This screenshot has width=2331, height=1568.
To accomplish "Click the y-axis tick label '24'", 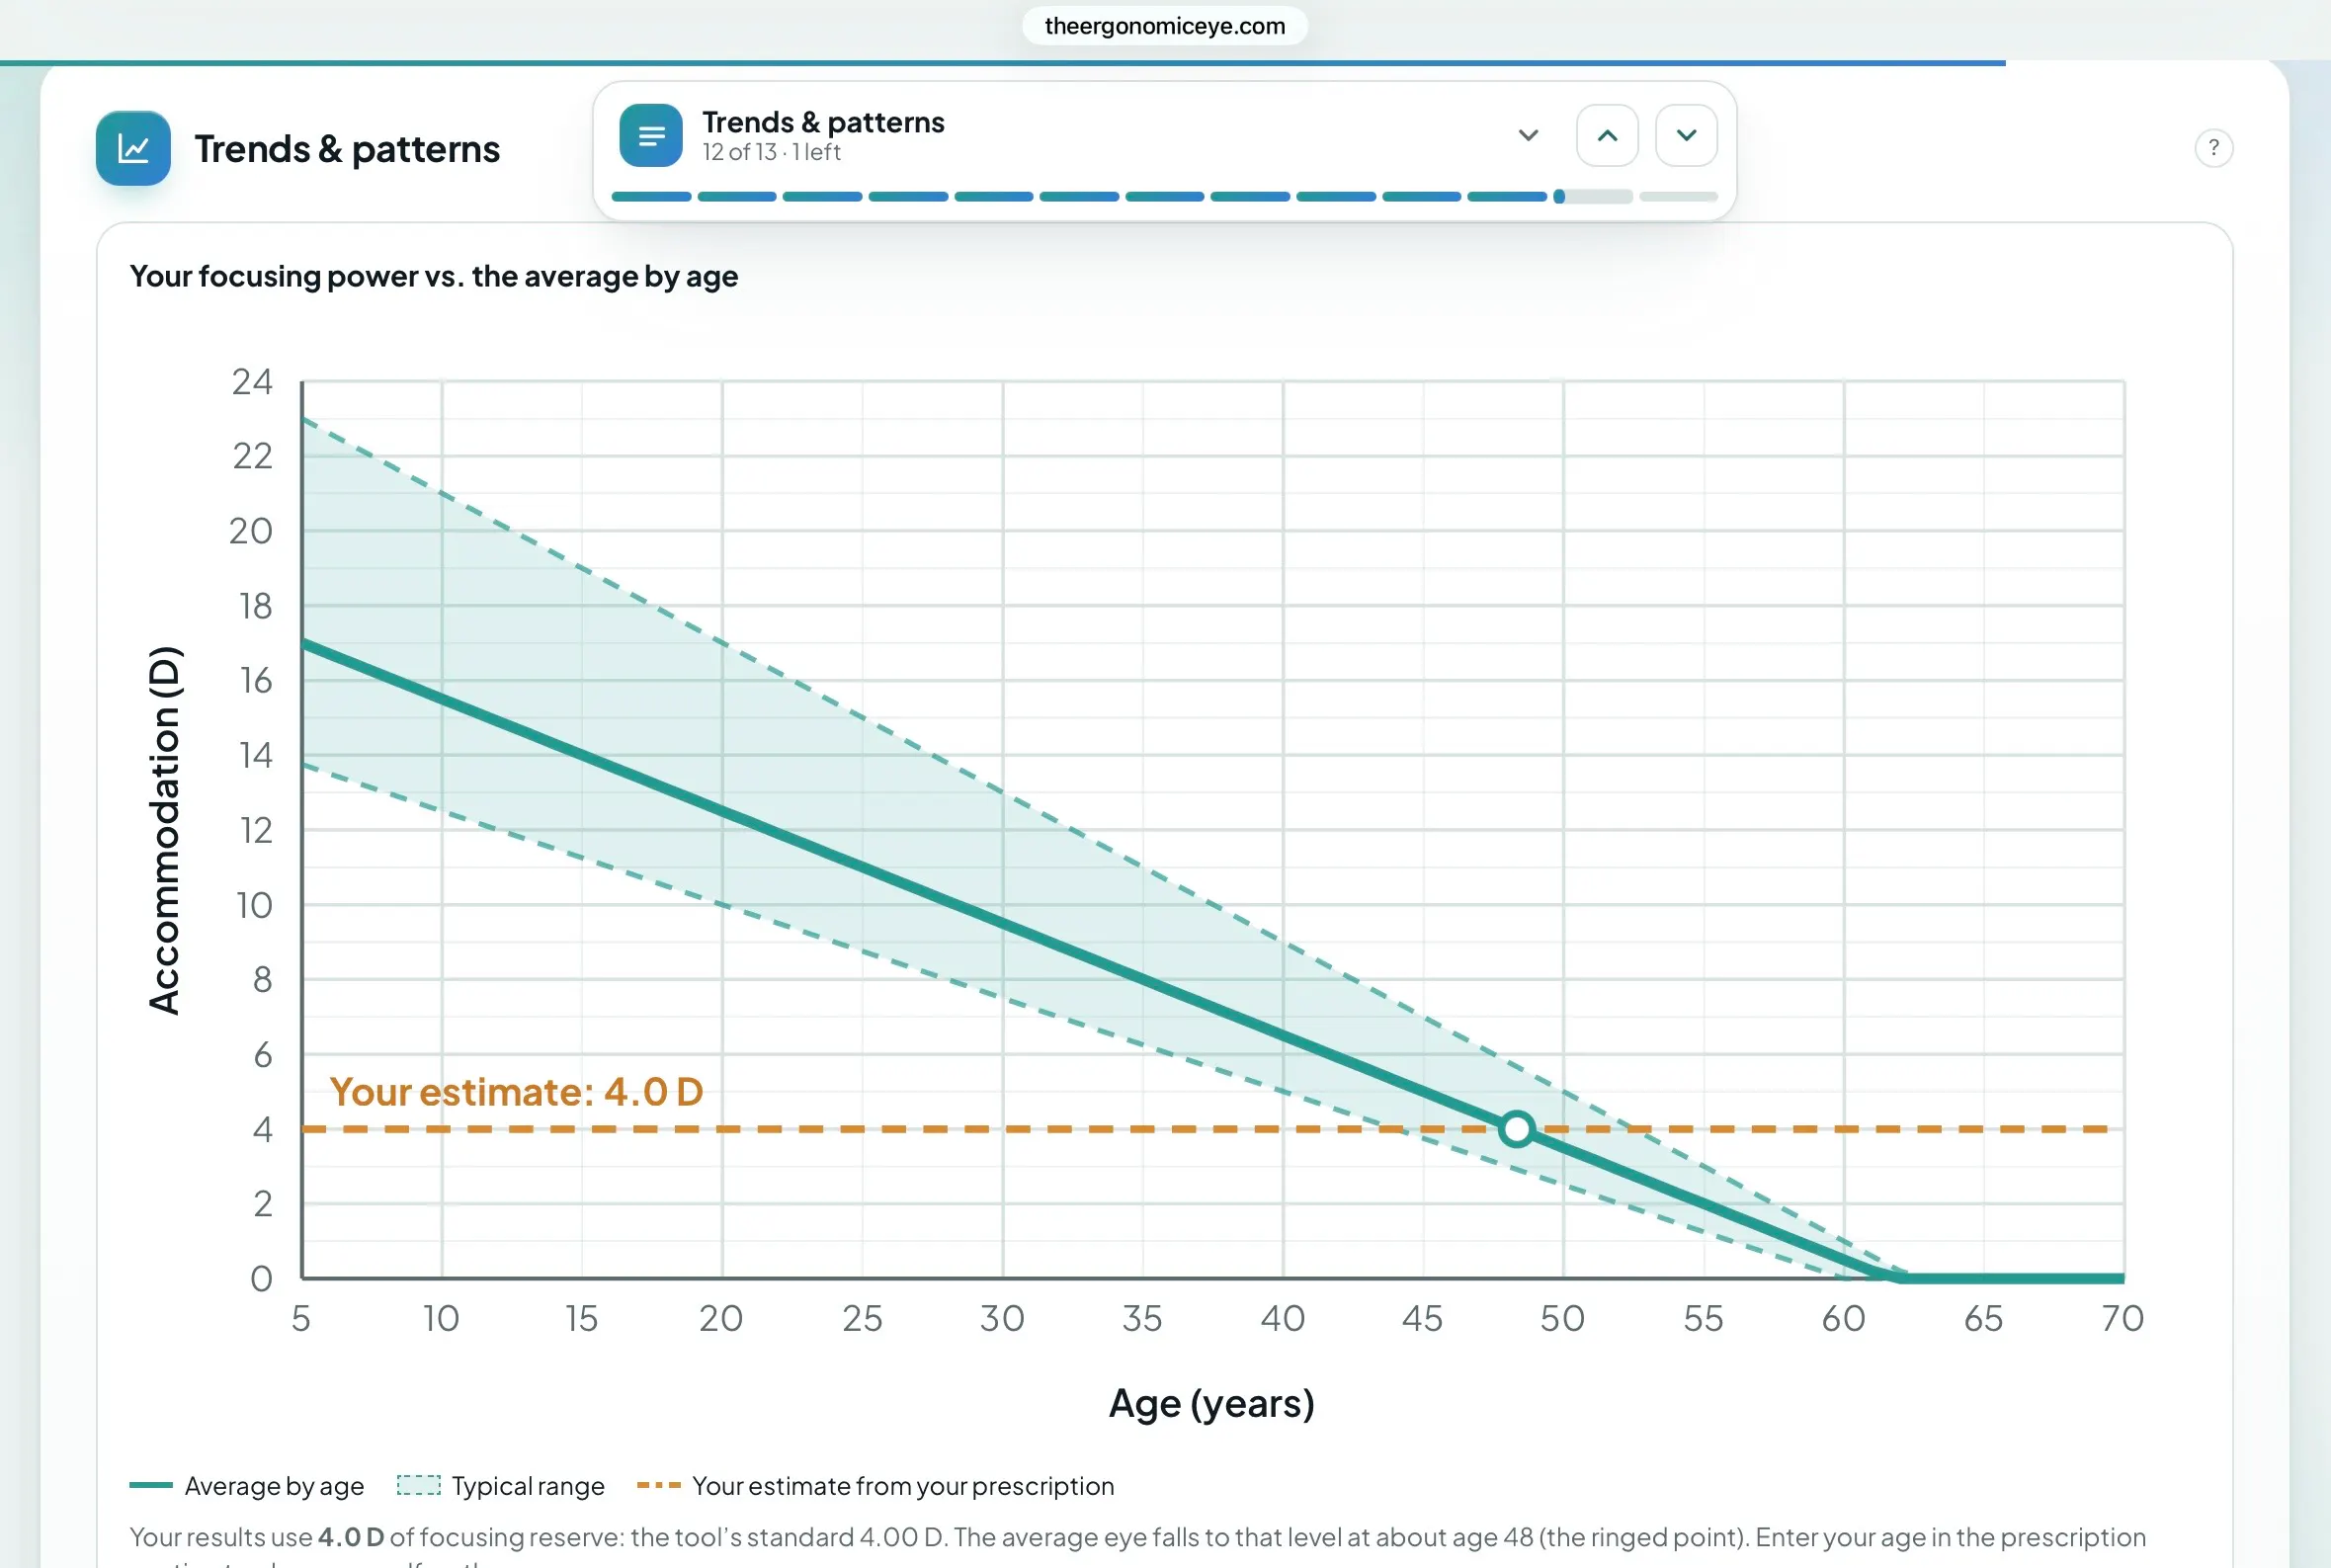I will (252, 381).
